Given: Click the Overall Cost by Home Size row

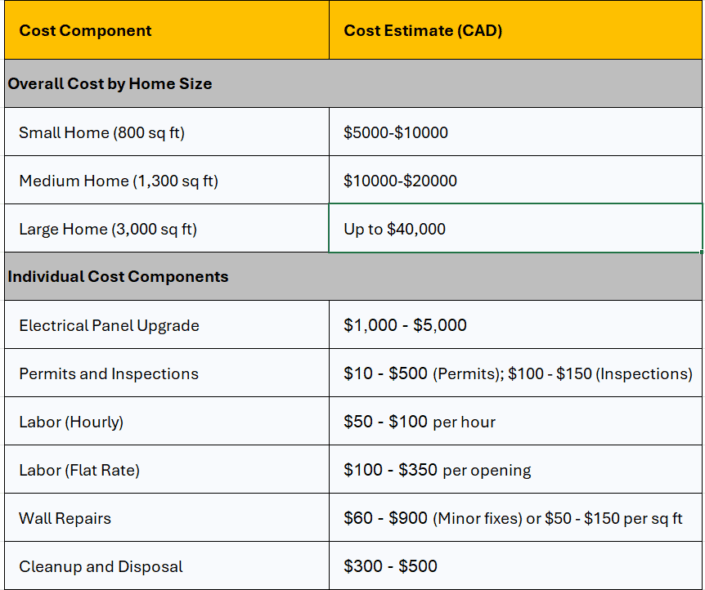Looking at the screenshot, I should coord(353,84).
